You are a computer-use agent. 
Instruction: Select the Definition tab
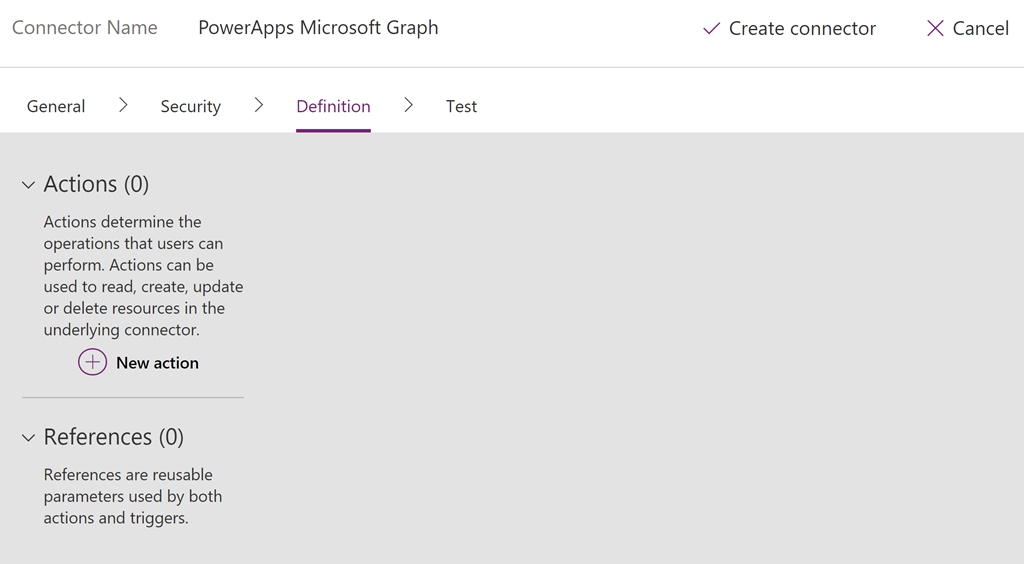click(333, 106)
